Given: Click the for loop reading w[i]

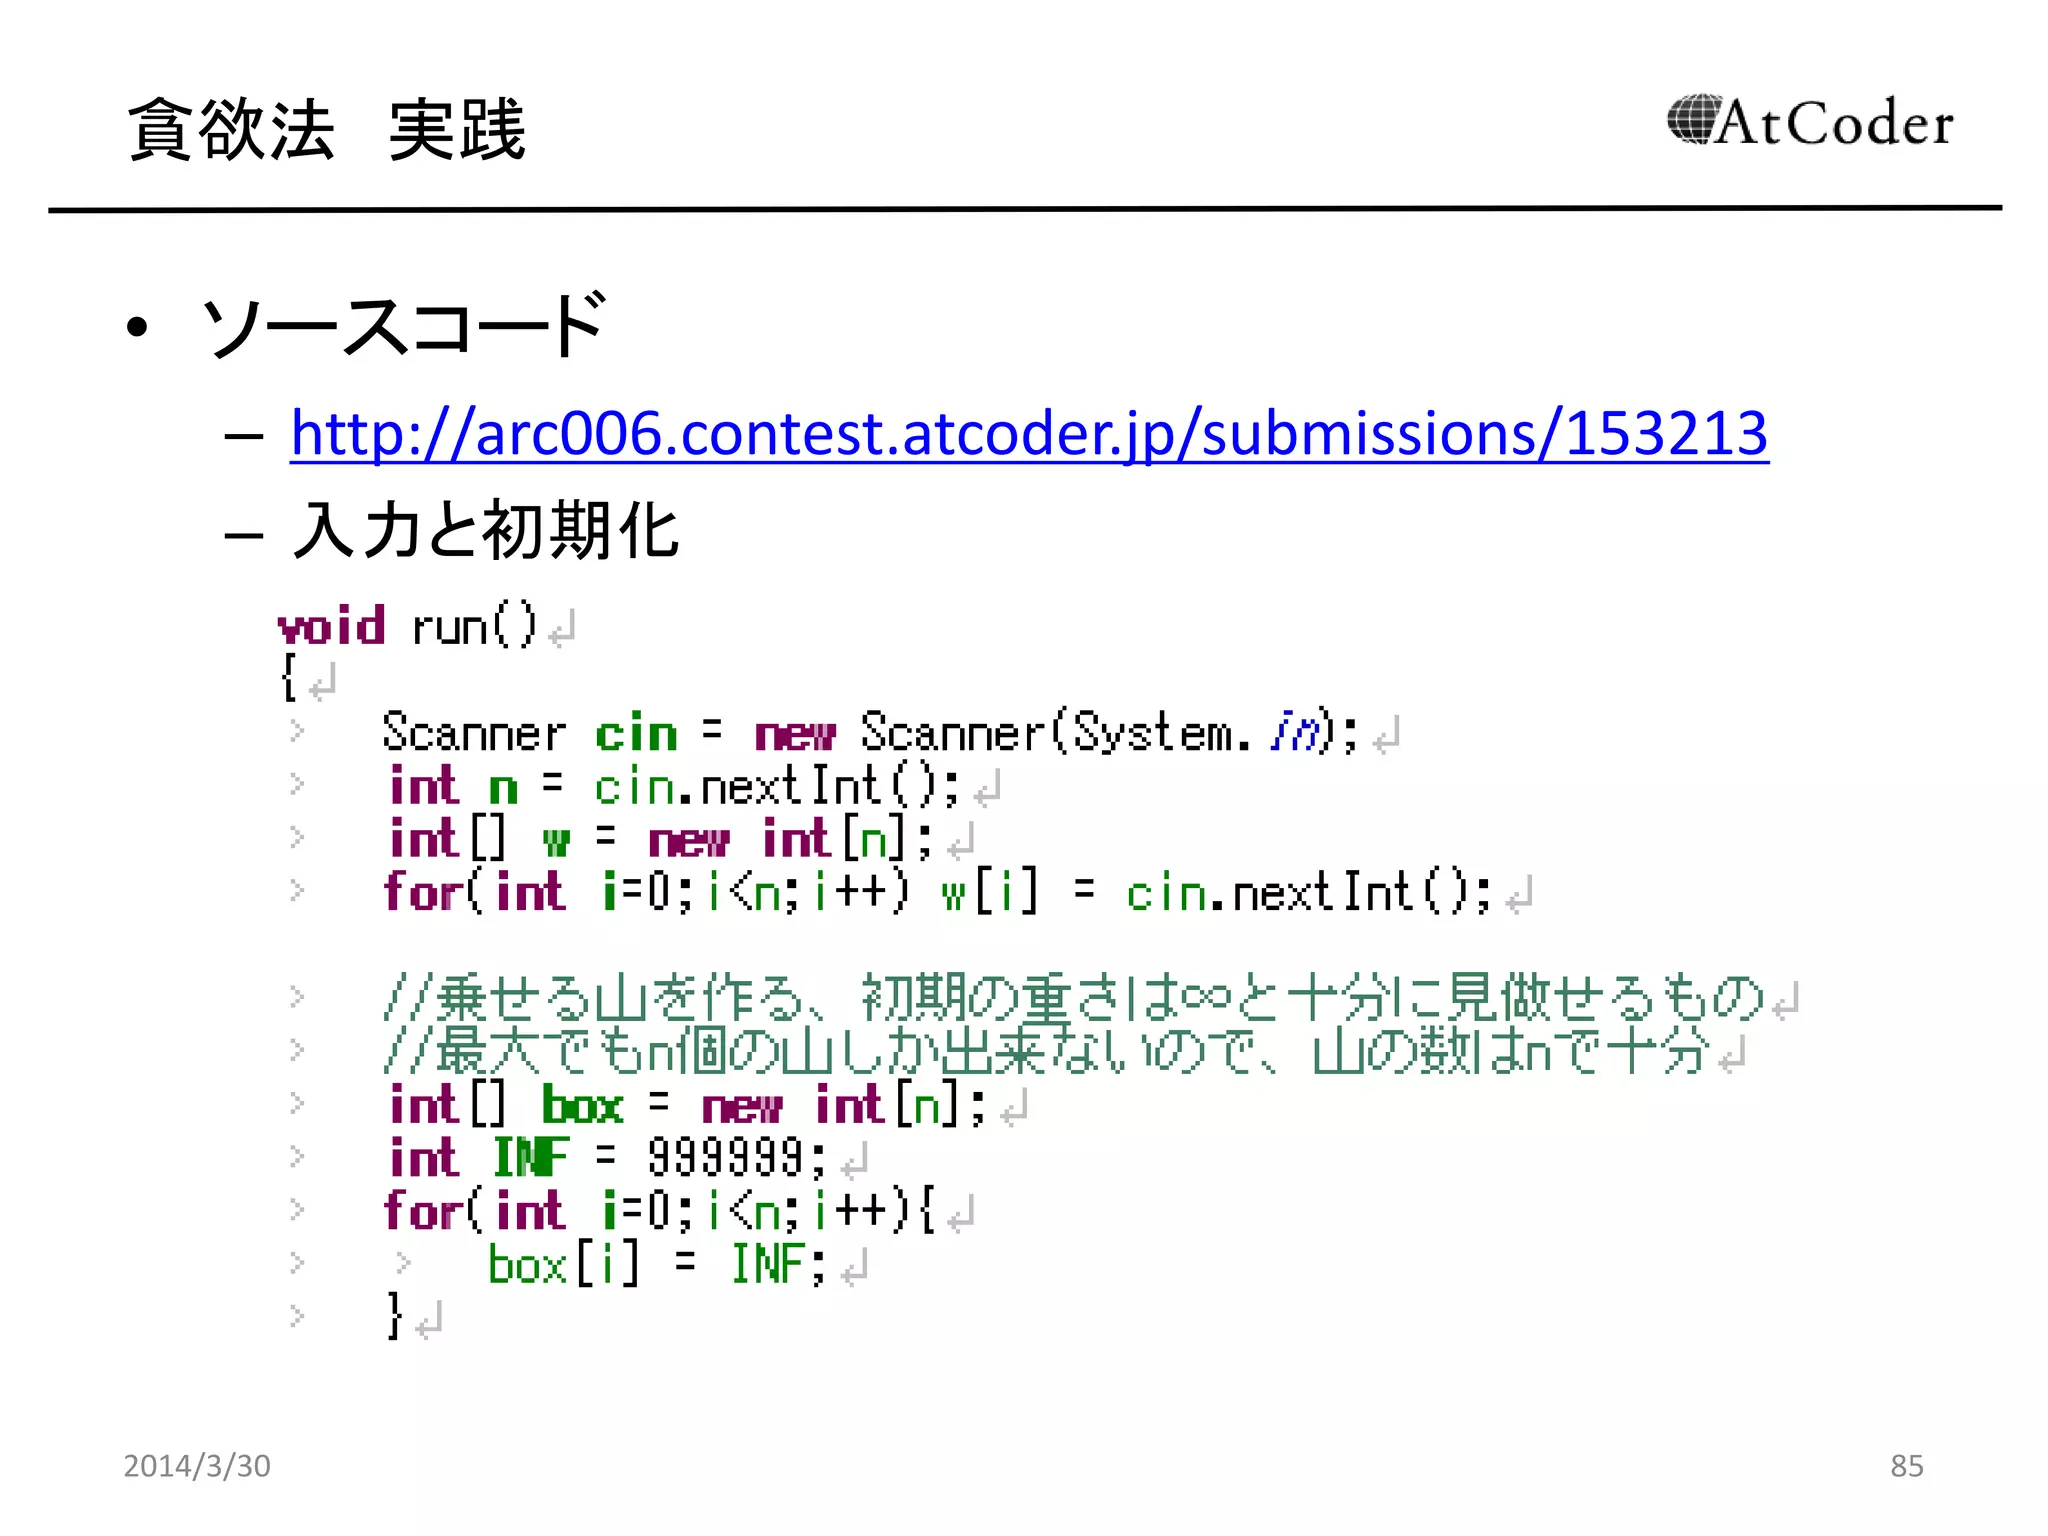Looking at the screenshot, I should [x=937, y=892].
